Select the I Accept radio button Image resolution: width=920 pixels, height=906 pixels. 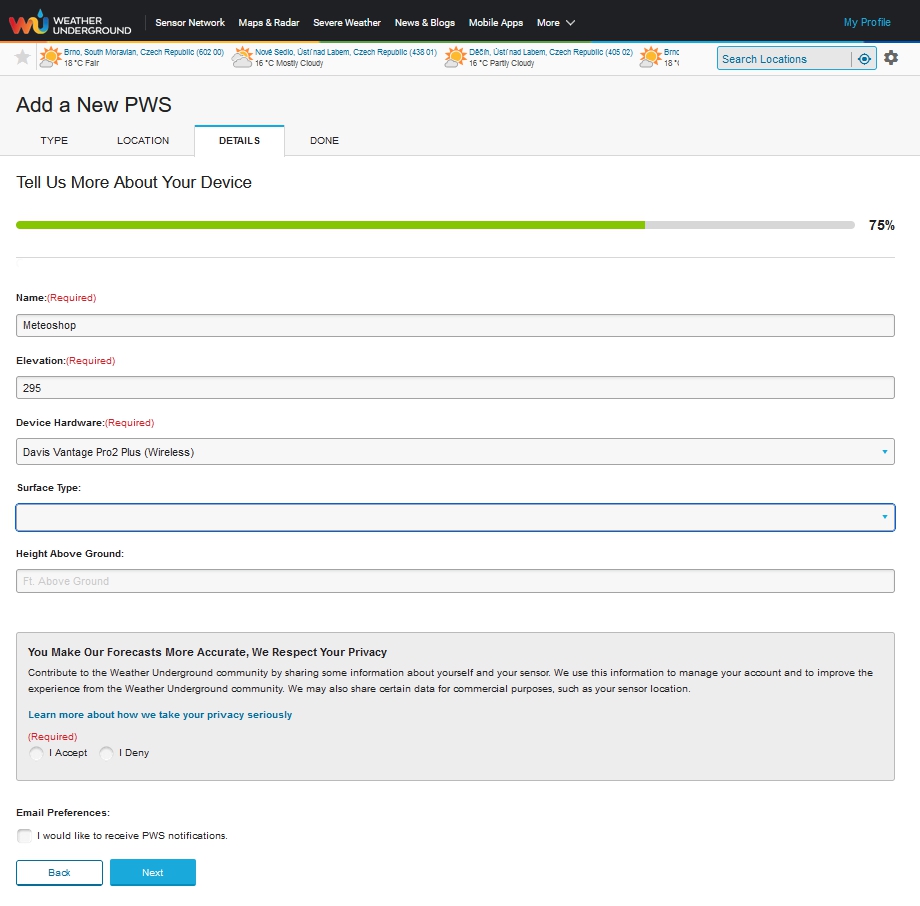[37, 753]
